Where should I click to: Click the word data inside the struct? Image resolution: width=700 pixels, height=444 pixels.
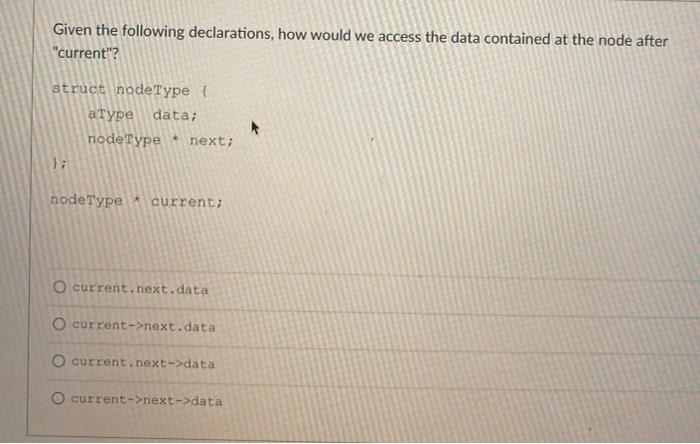click(172, 115)
